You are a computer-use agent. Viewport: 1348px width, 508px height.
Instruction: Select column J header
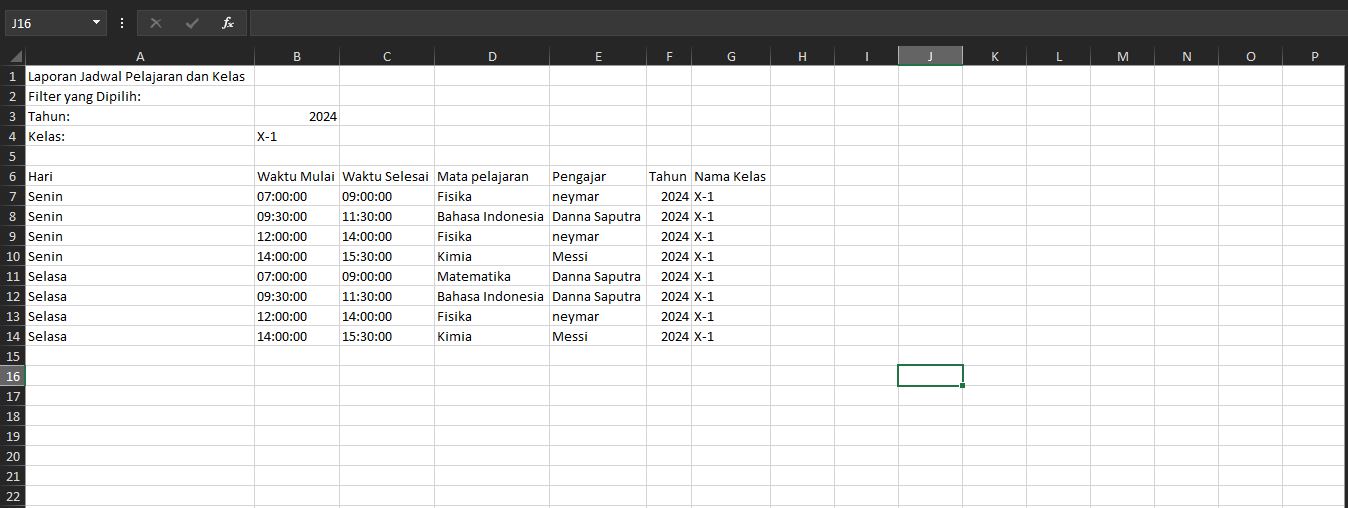click(930, 57)
